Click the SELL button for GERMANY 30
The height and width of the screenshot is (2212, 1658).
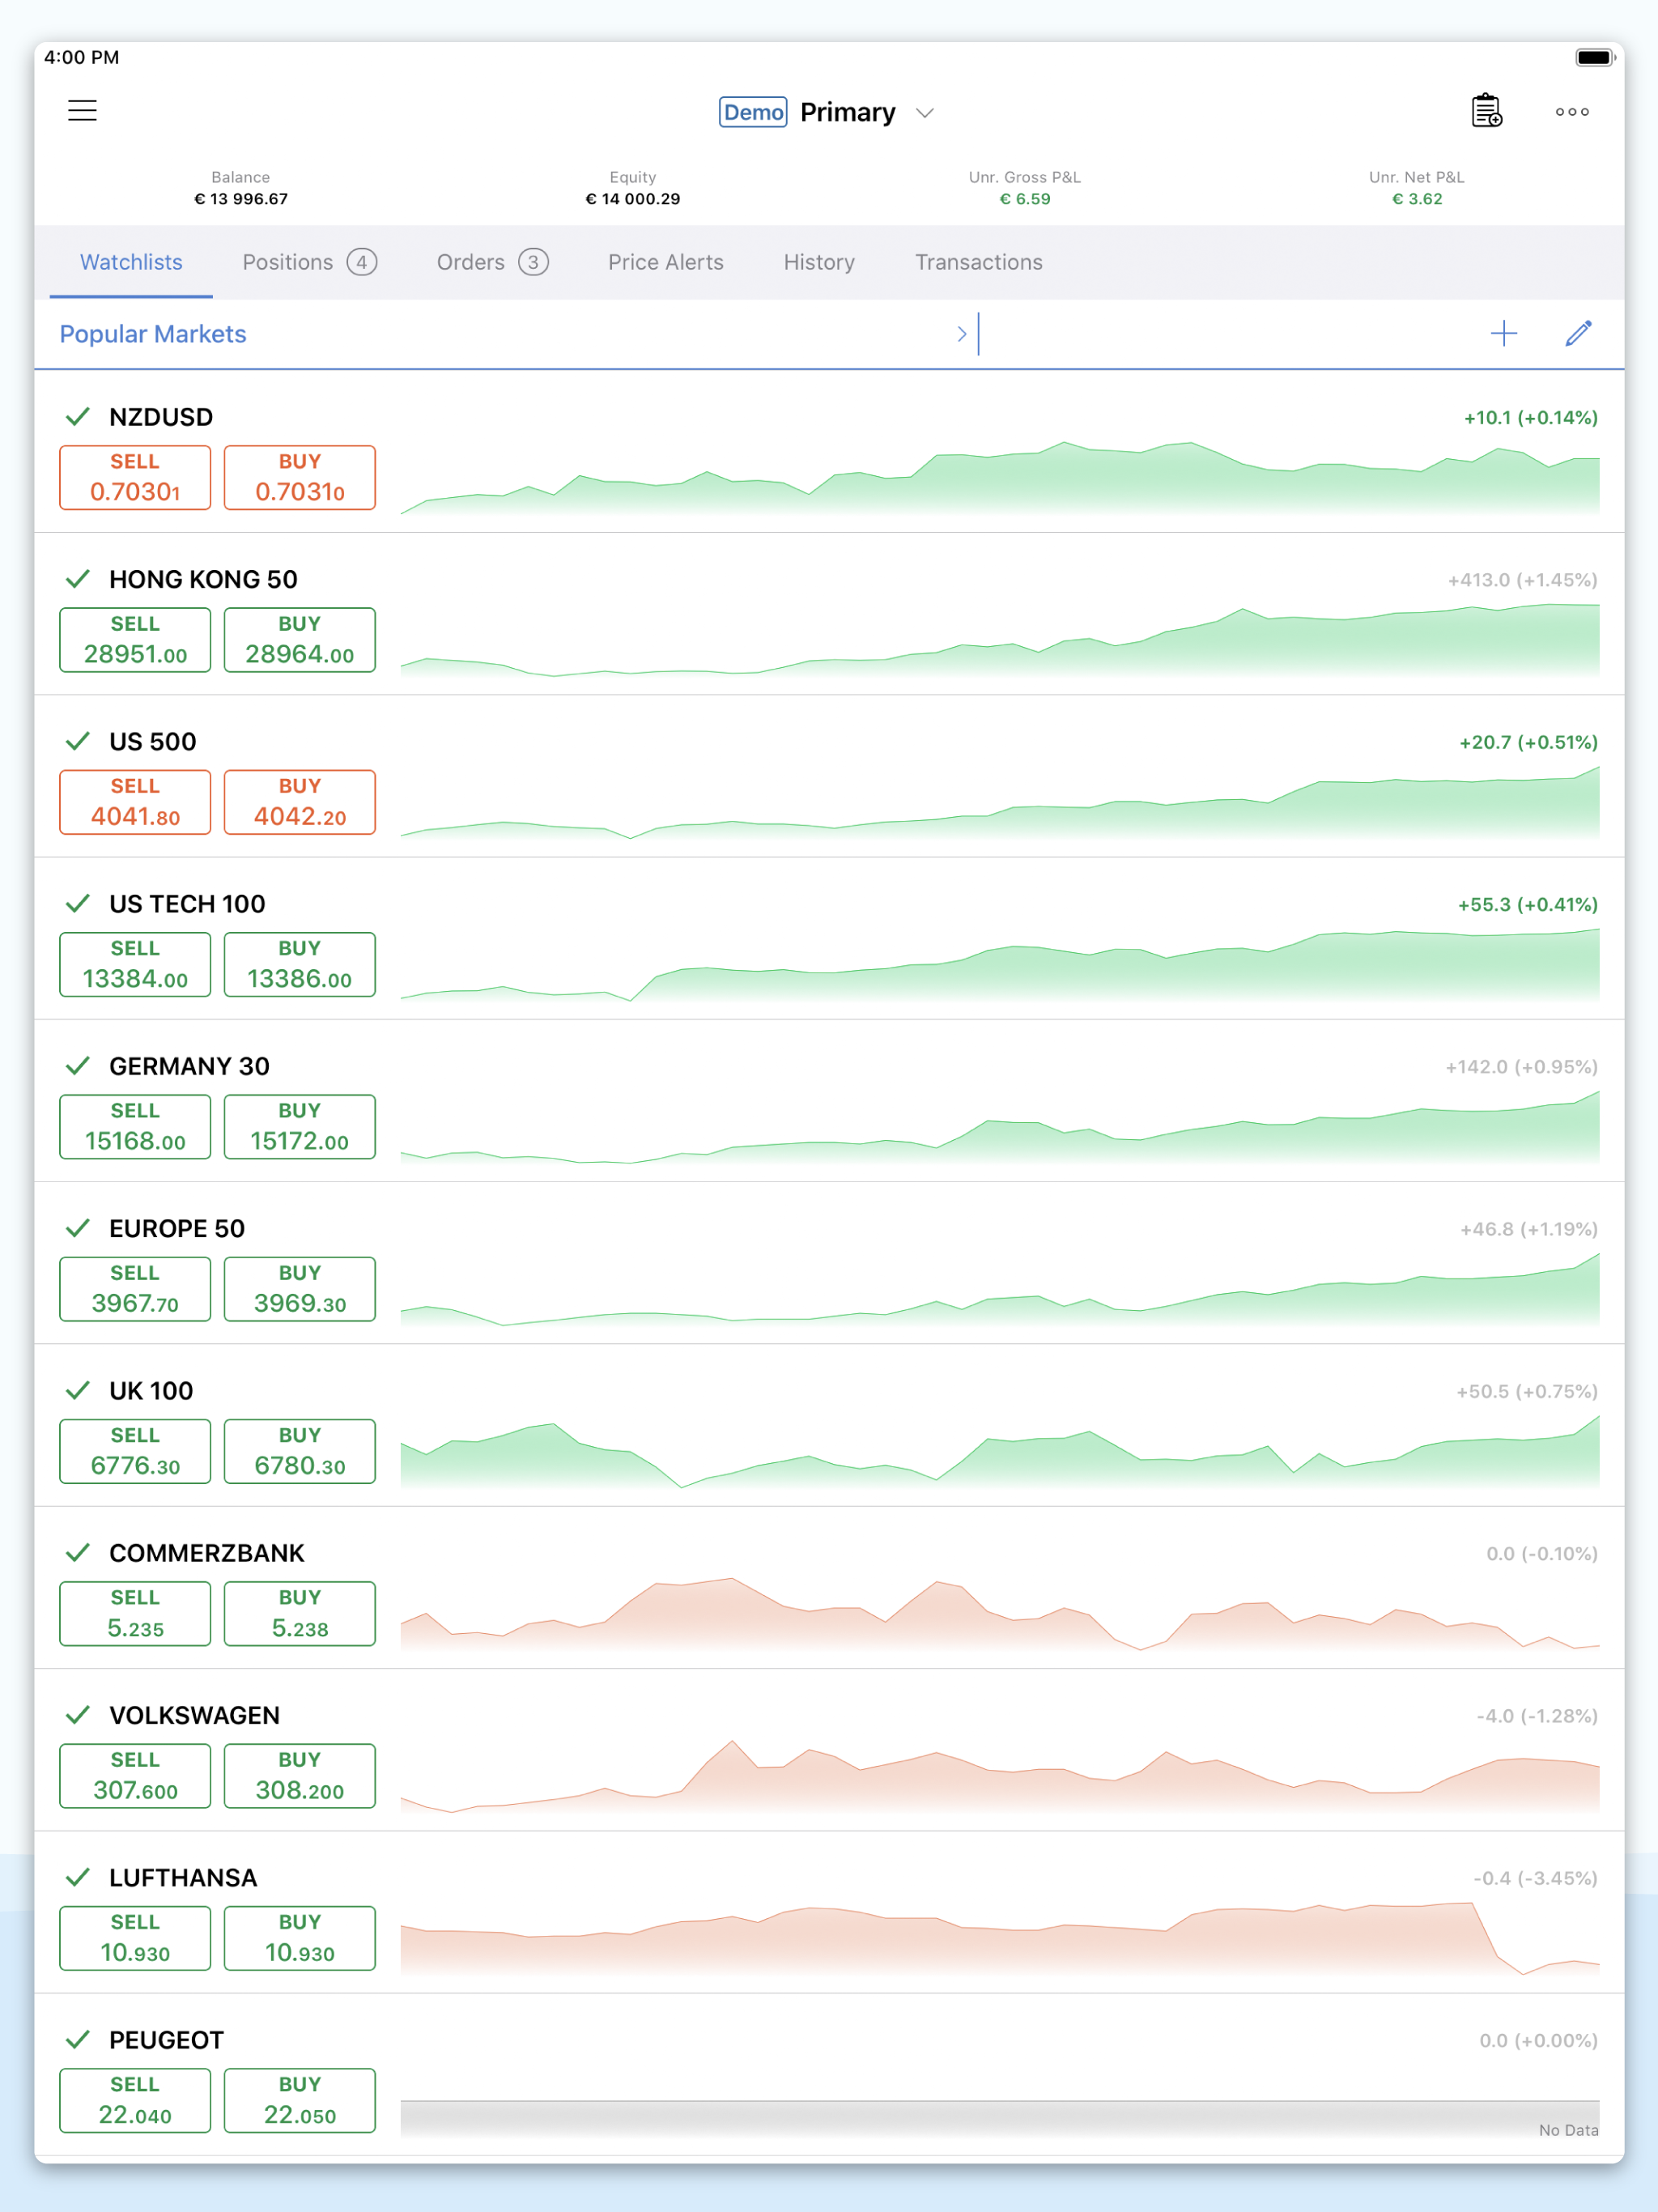click(x=135, y=1126)
